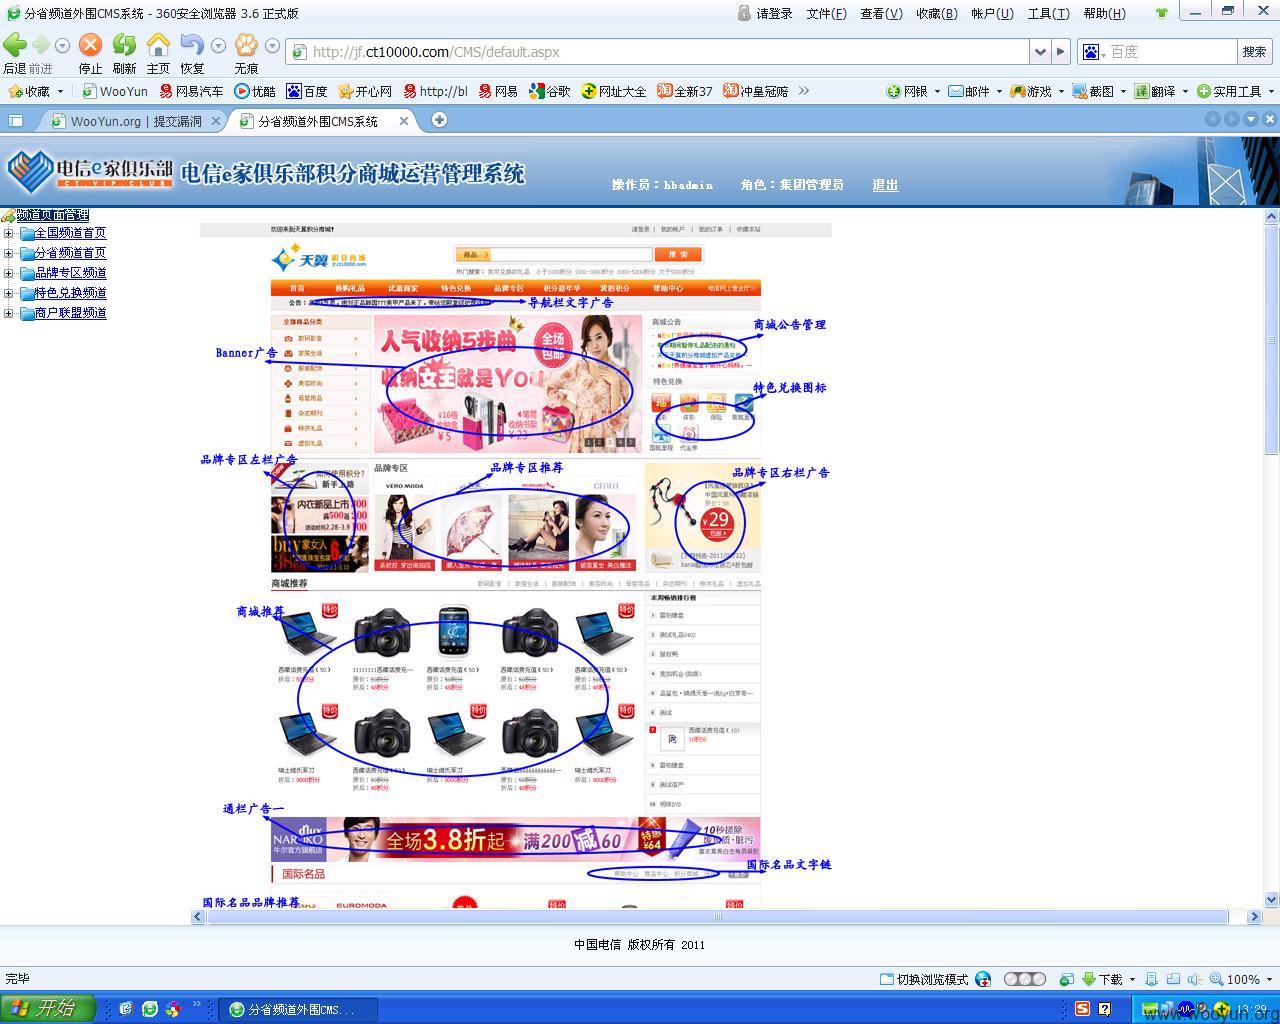Open the 特色兑换频道 link in tree
Screen dimensions: 1280x1024
pos(70,293)
